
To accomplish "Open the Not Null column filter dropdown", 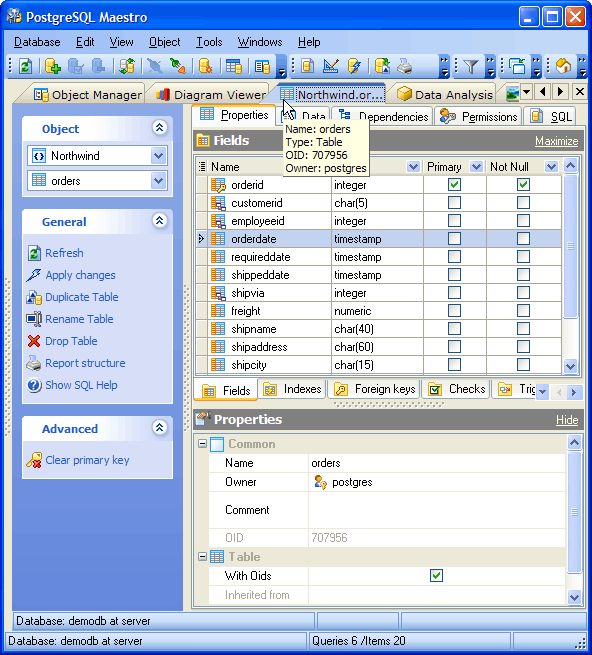I will tap(551, 167).
